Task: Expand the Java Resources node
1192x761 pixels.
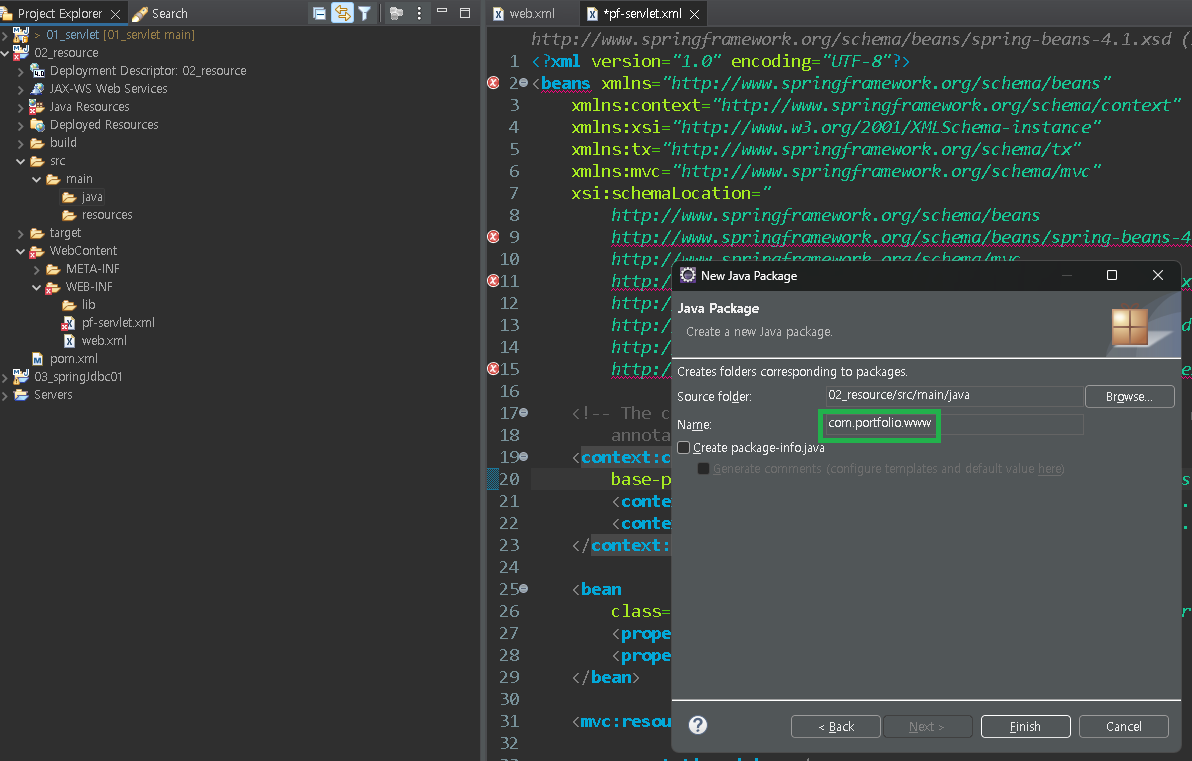Action: 21,107
